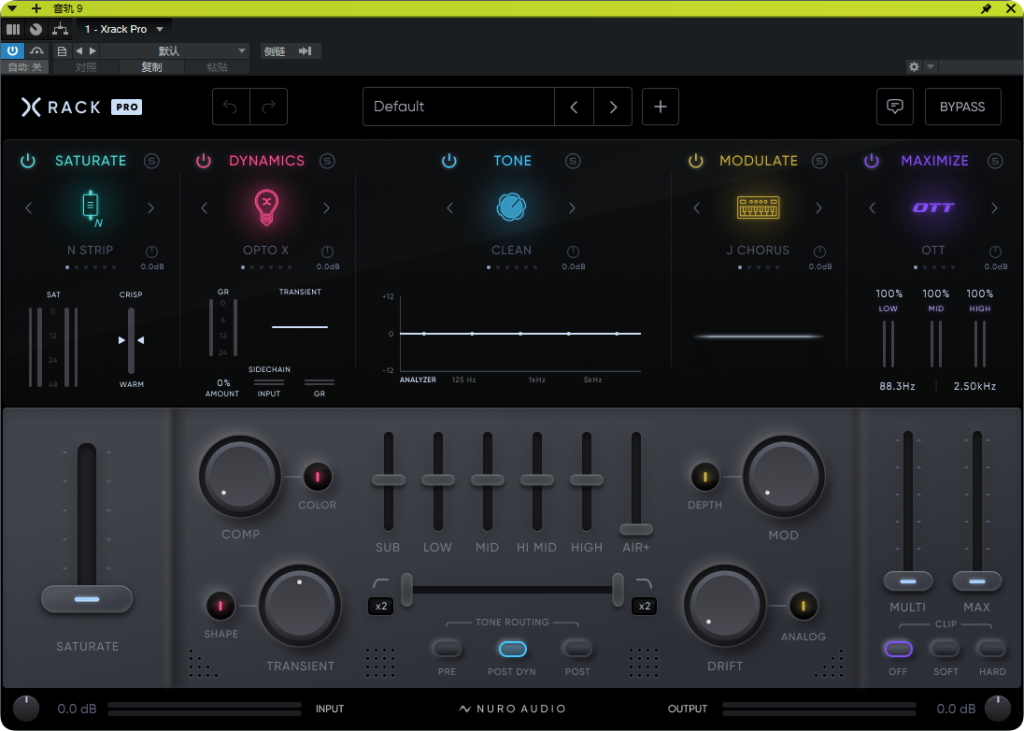Screen dimensions: 1024x731
Task: Toggle the ANALOG button
Action: pos(803,606)
